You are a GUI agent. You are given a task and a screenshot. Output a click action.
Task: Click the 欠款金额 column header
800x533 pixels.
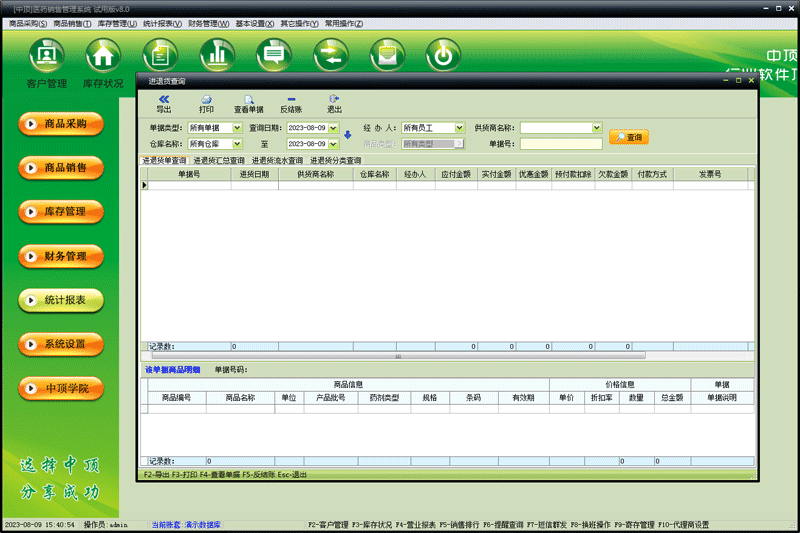(613, 174)
